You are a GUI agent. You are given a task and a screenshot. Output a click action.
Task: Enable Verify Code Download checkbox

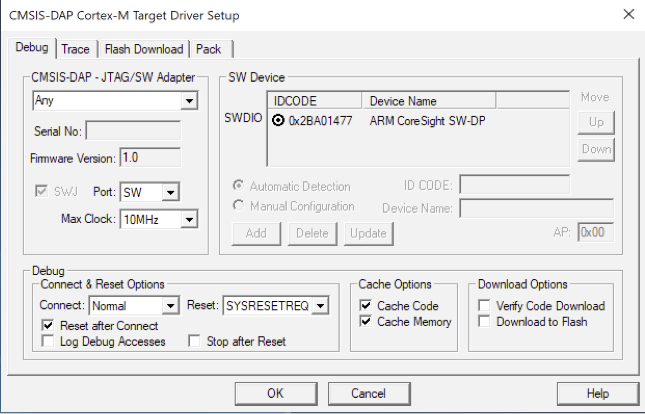(485, 306)
